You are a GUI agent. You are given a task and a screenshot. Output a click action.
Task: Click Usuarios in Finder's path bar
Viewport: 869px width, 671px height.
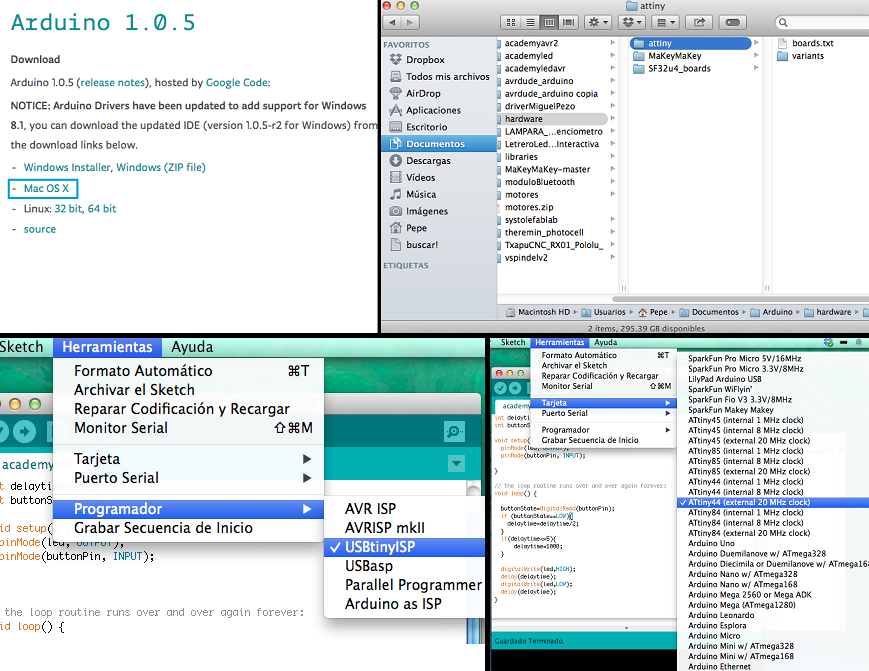(603, 312)
